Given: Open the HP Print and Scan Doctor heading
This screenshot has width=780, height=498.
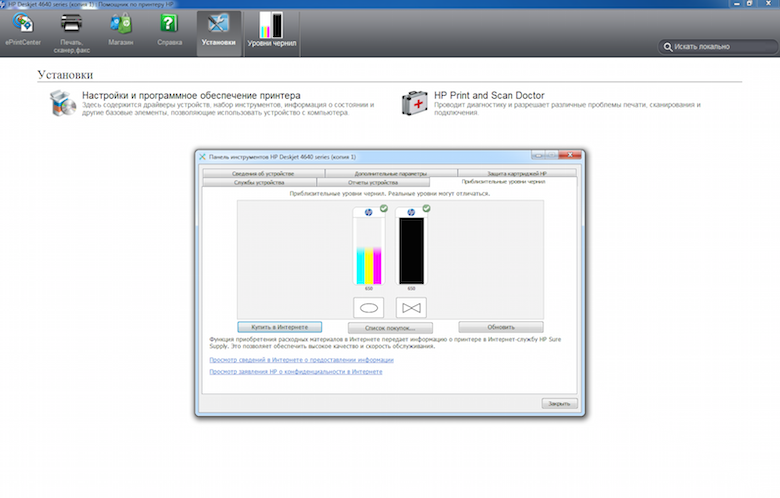Looking at the screenshot, I should click(489, 95).
